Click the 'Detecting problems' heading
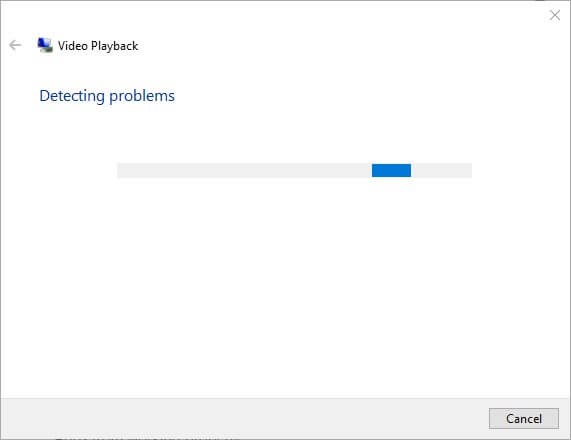571x440 pixels. 107,96
